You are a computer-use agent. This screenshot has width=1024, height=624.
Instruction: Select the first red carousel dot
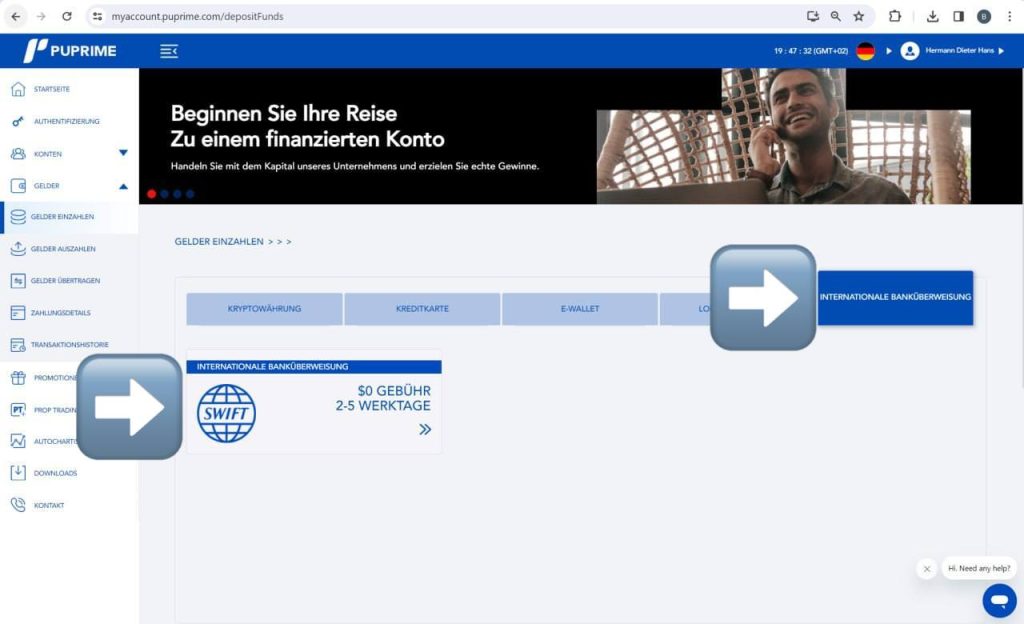point(152,194)
